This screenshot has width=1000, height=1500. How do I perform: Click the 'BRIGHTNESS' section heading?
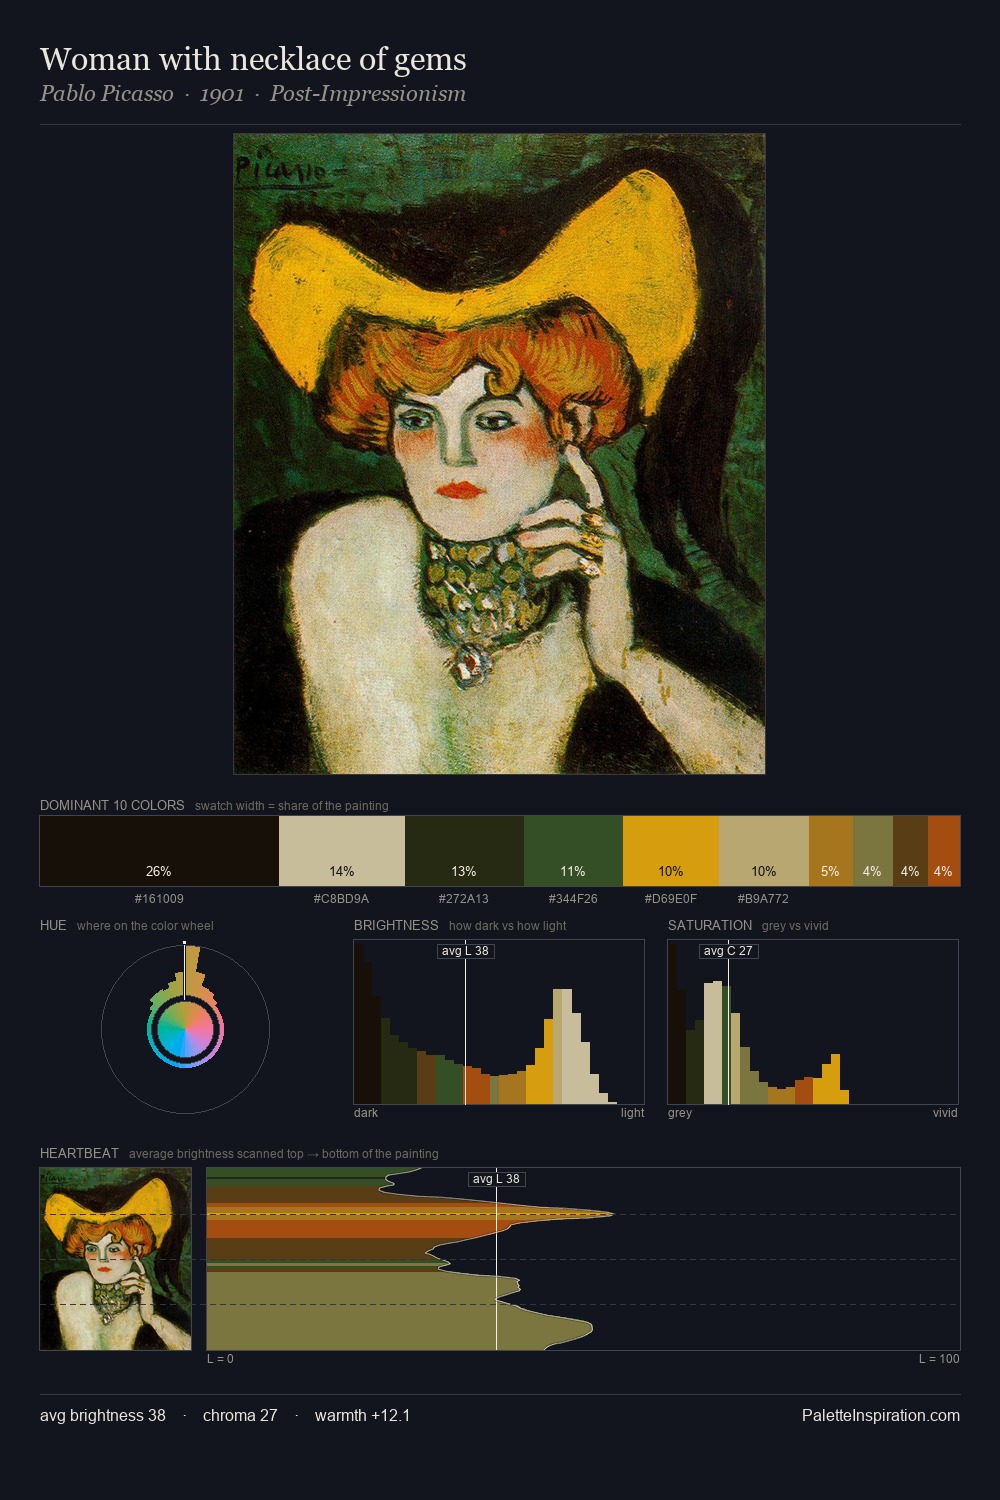click(396, 925)
